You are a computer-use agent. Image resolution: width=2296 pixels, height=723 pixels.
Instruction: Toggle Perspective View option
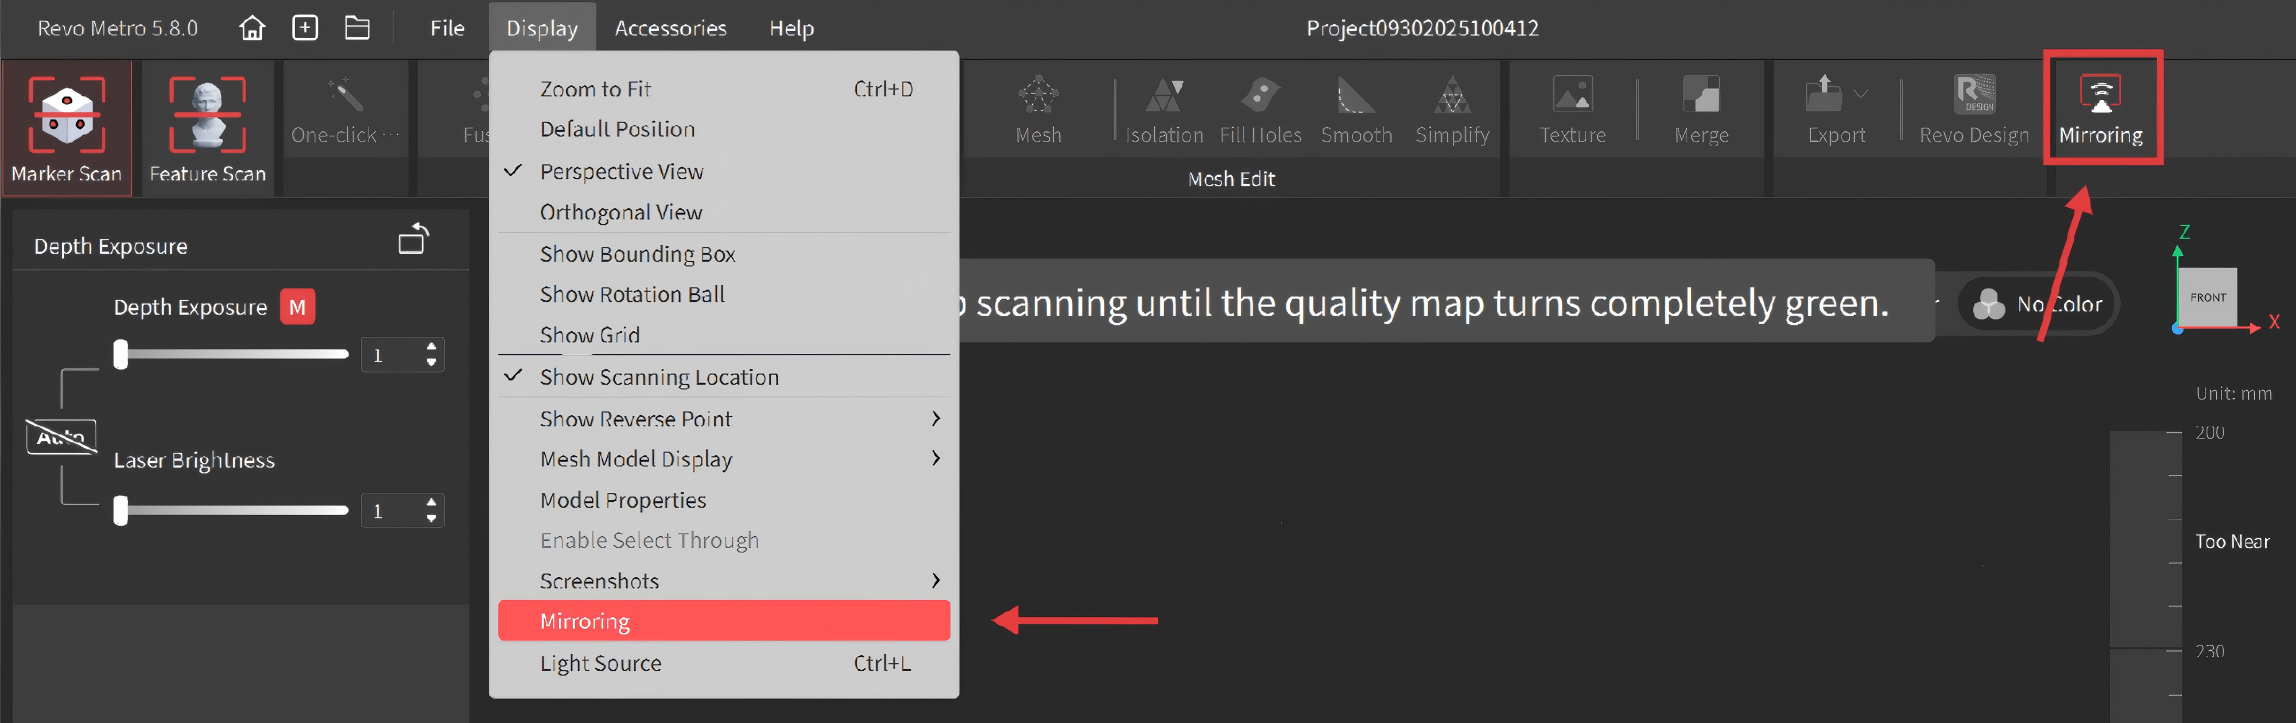(x=621, y=172)
